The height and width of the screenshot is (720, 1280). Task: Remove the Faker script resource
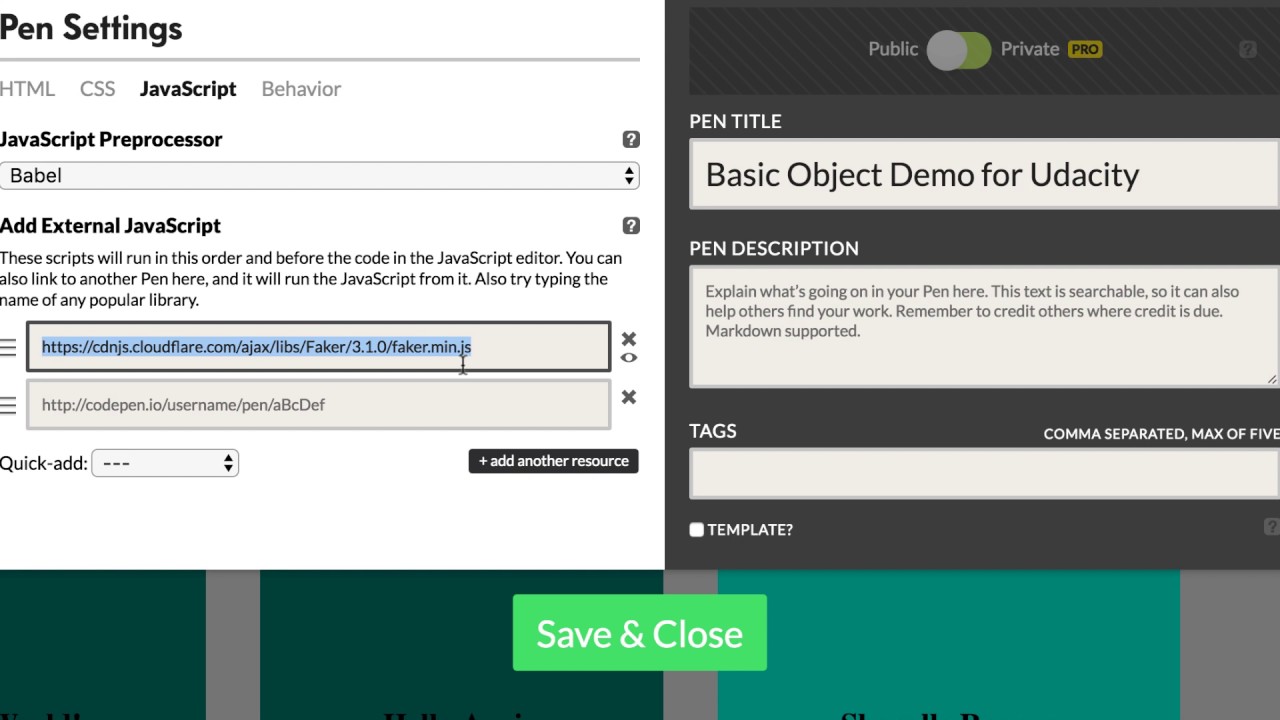pyautogui.click(x=628, y=339)
